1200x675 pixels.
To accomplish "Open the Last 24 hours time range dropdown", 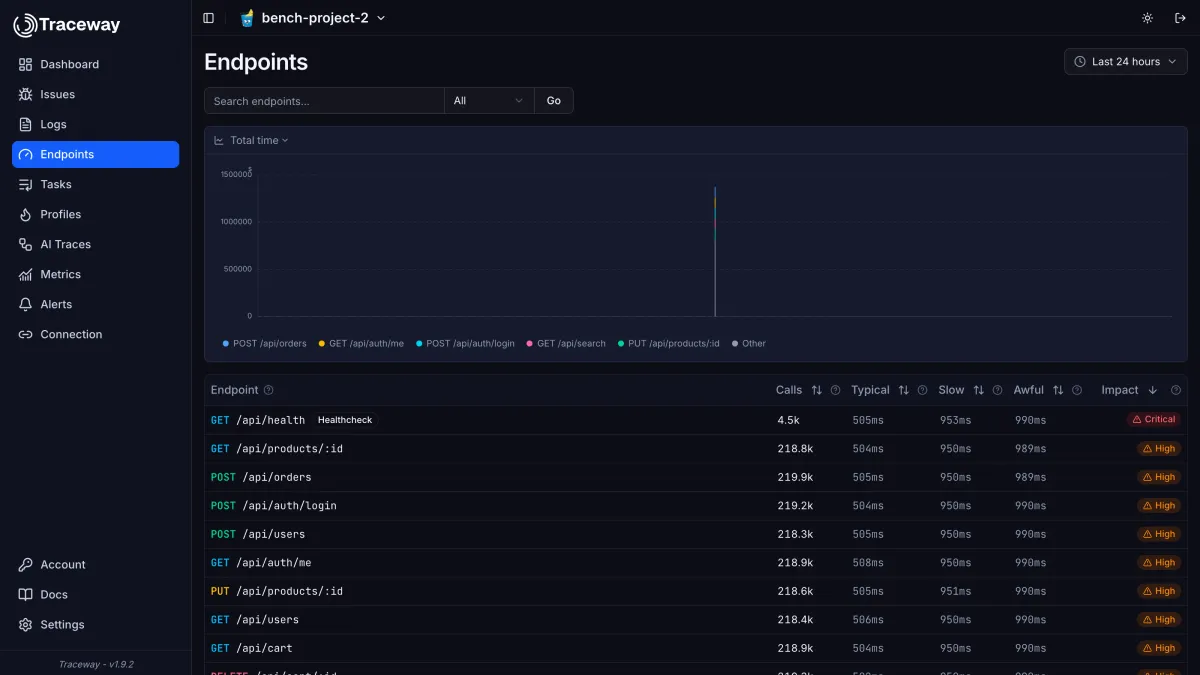I will click(x=1126, y=62).
